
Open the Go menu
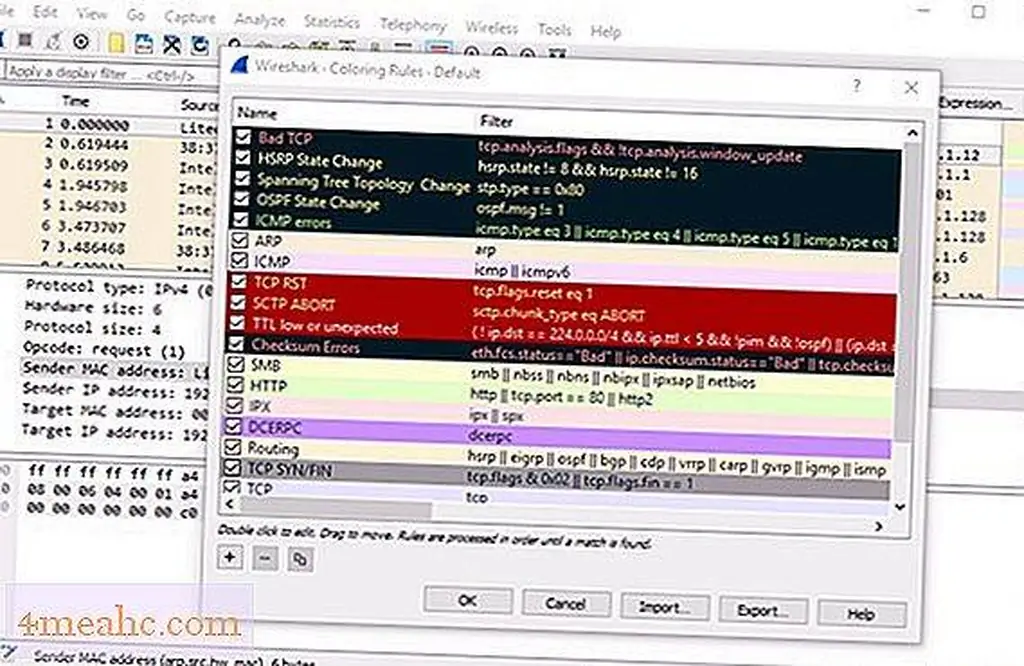pyautogui.click(x=136, y=15)
